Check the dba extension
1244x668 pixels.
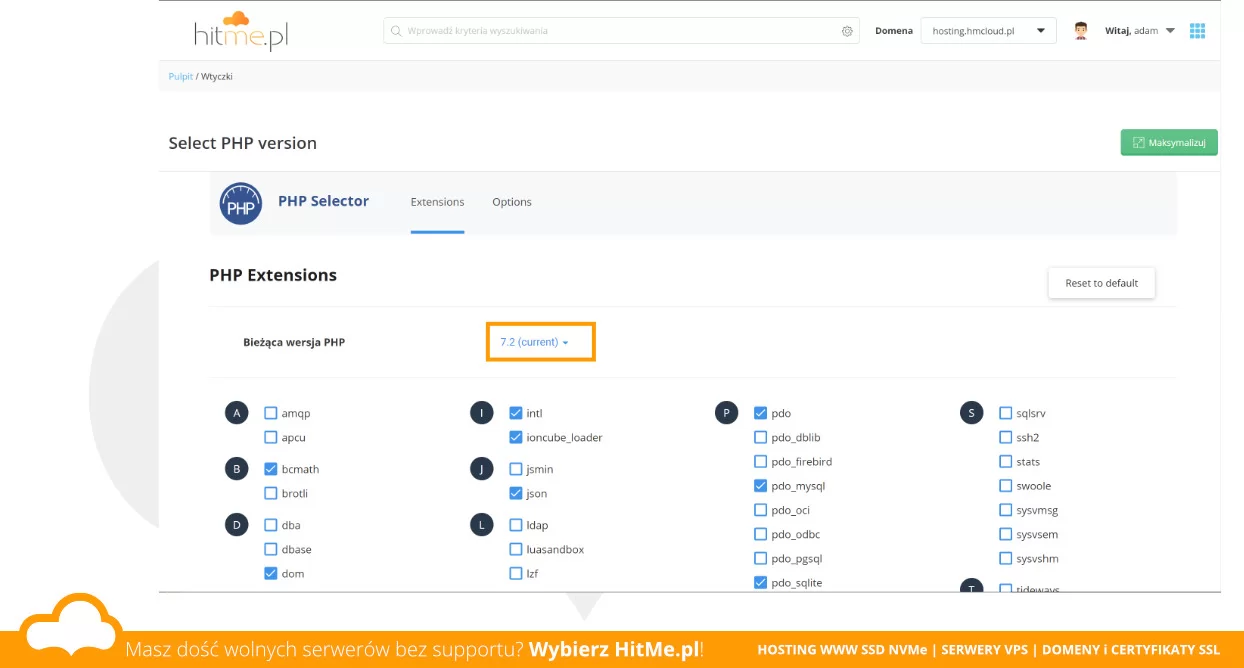tap(271, 525)
